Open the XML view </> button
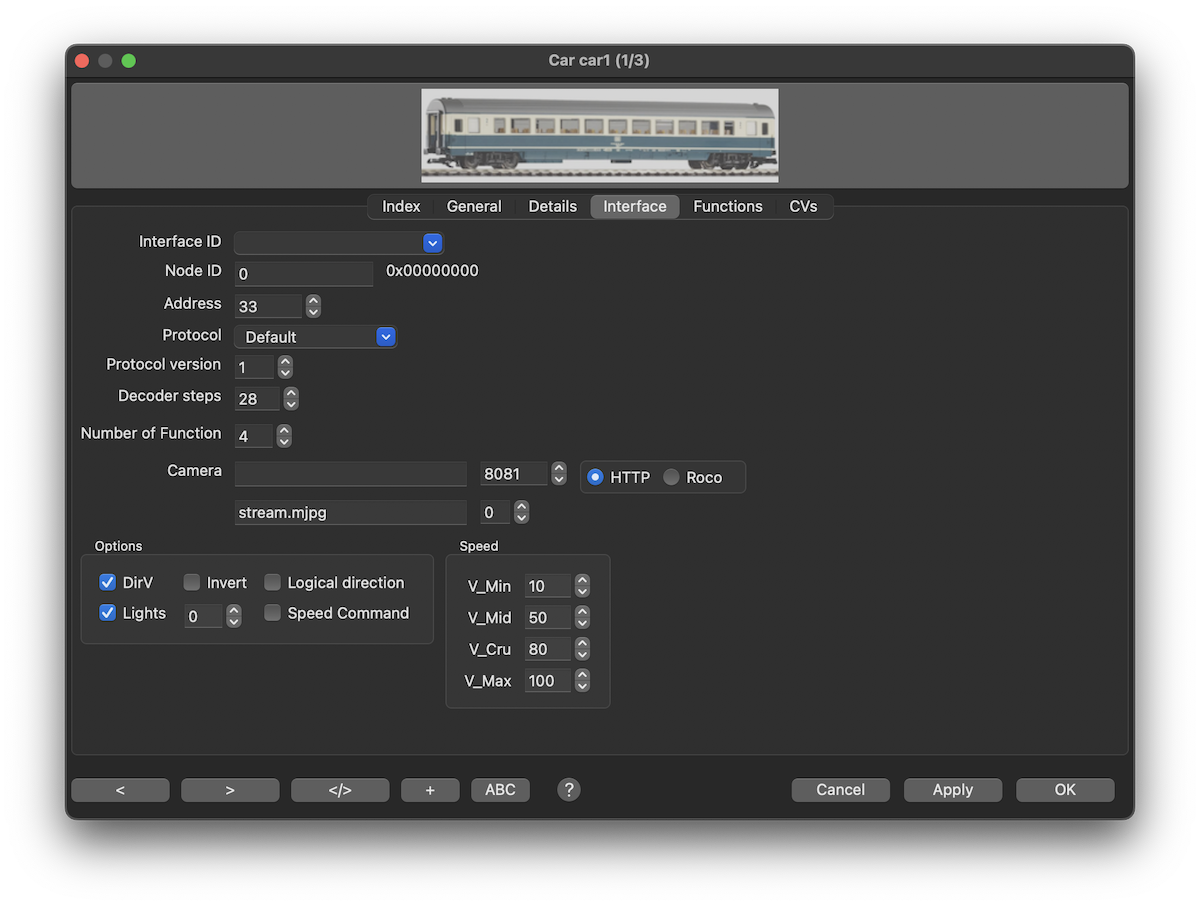The width and height of the screenshot is (1200, 906). tap(340, 790)
